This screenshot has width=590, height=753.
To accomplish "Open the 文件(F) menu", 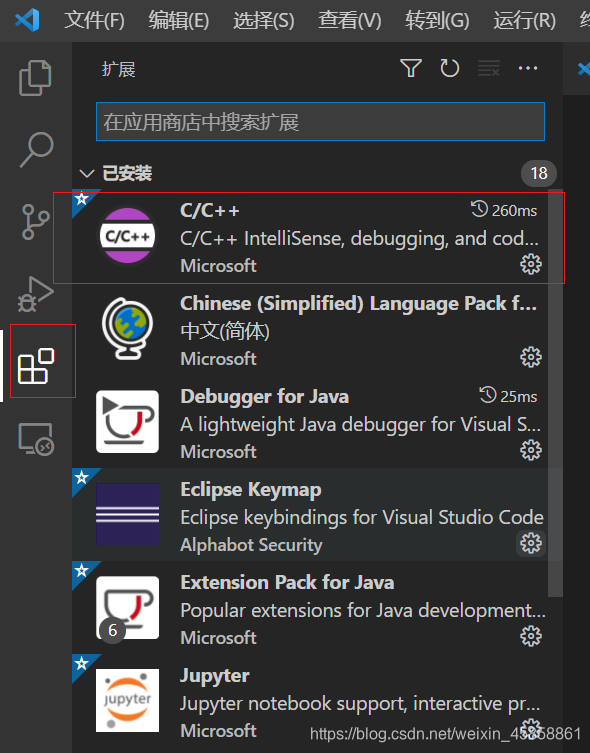I will [x=94, y=20].
